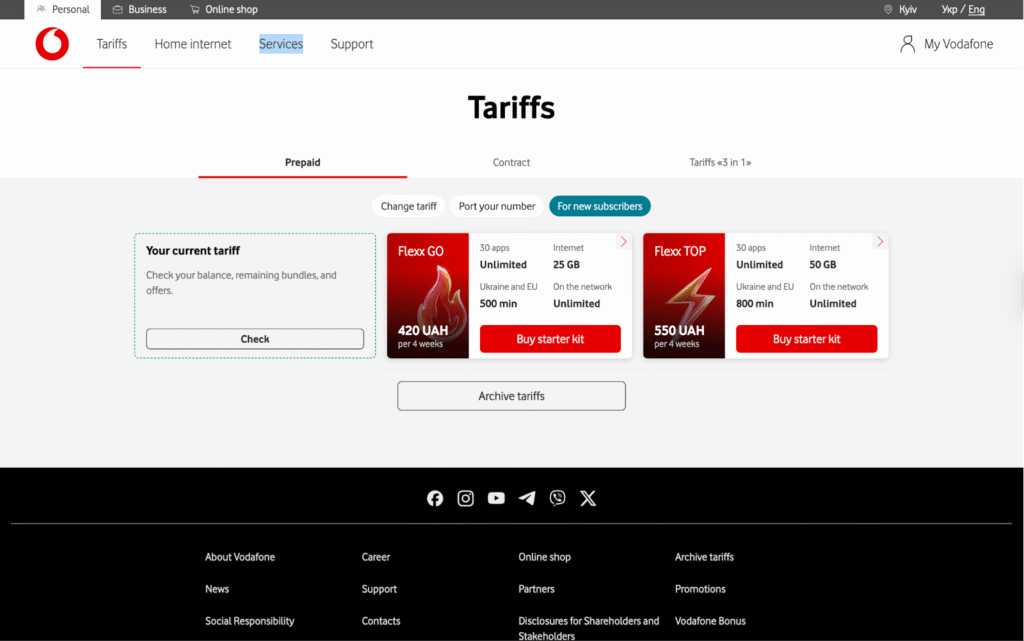Expand Flexx TOP card details arrow
The image size is (1024, 641).
click(880, 242)
